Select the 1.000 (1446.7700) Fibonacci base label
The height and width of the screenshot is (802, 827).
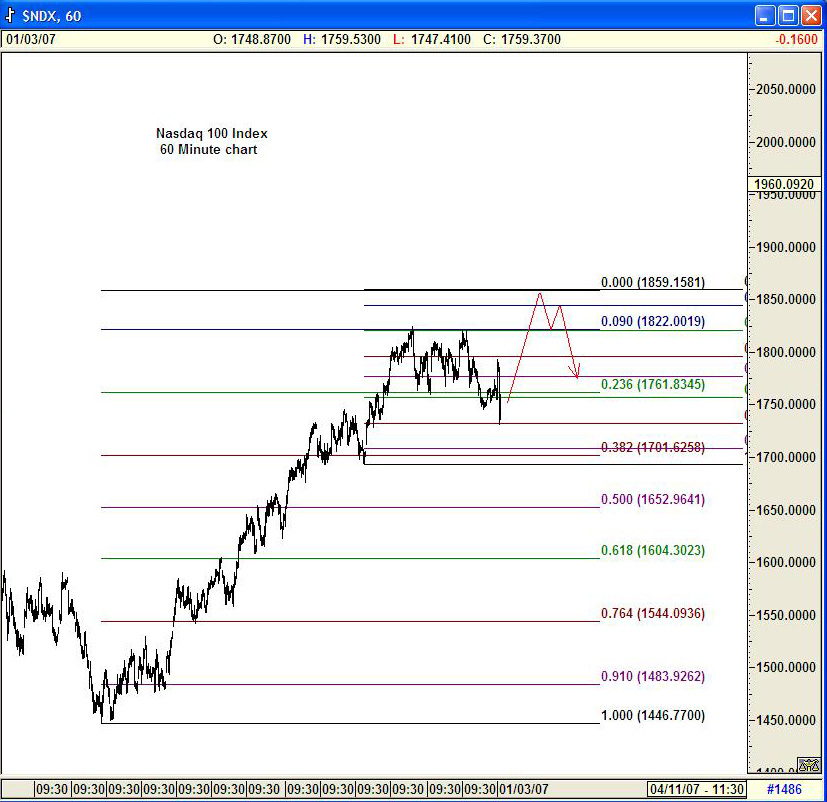point(652,716)
